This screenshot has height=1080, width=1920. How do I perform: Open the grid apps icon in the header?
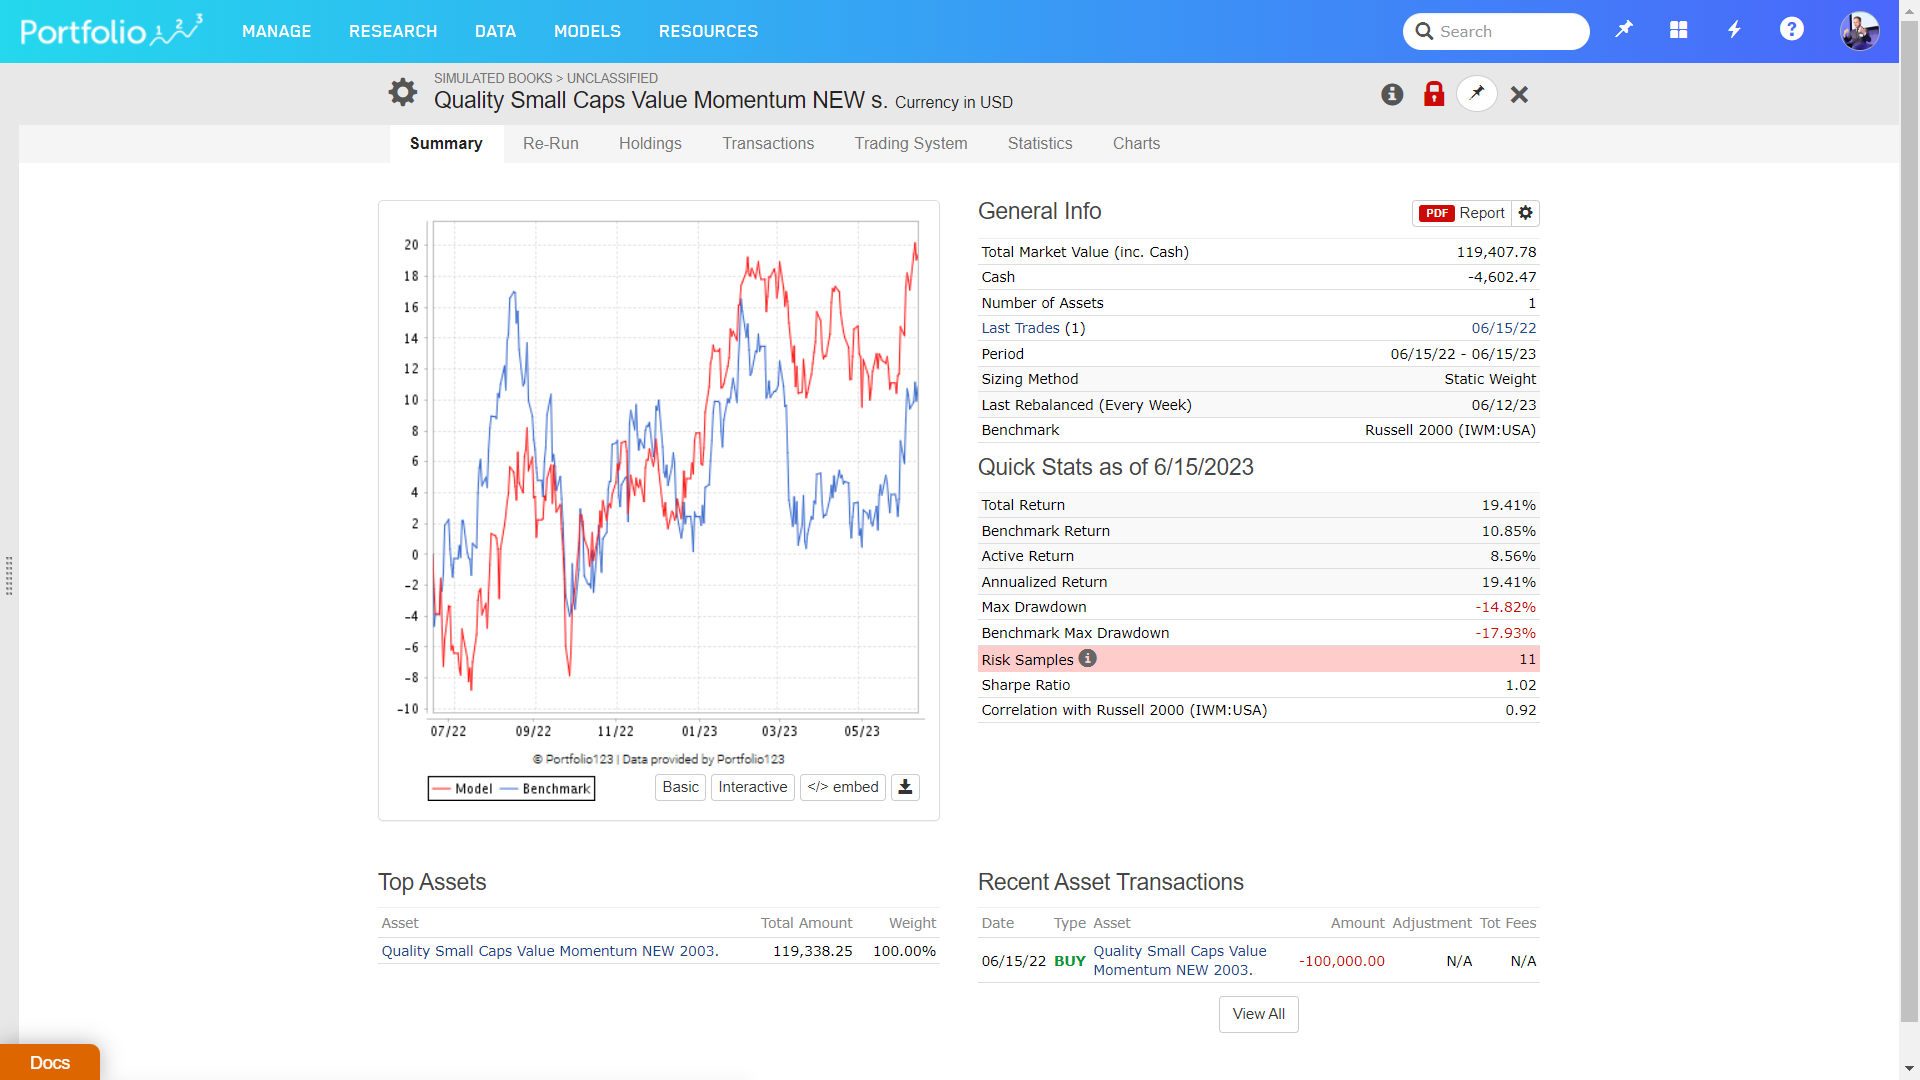coord(1679,30)
